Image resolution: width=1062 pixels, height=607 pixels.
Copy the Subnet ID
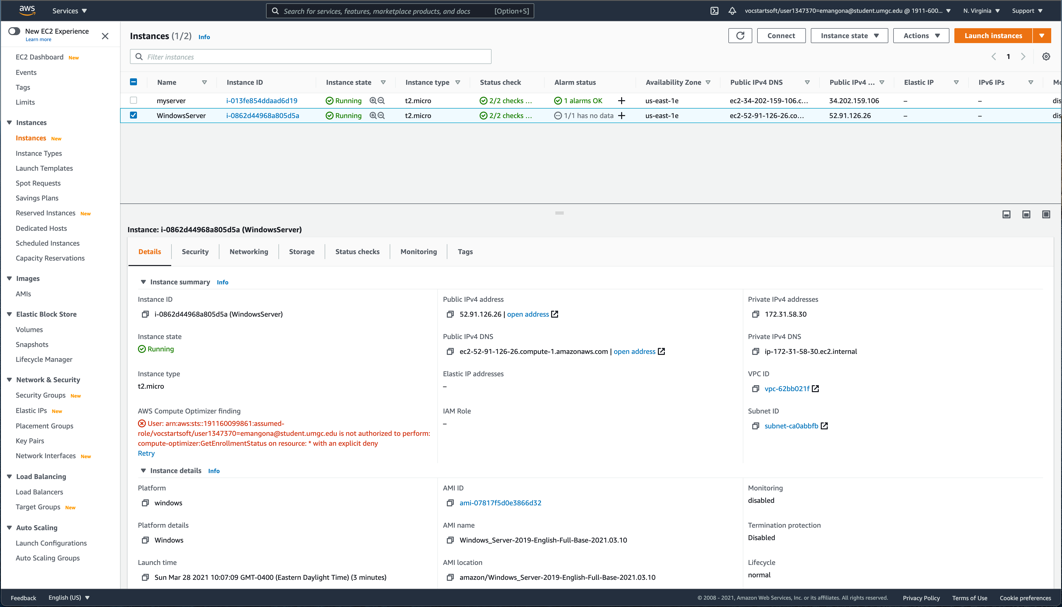point(755,426)
